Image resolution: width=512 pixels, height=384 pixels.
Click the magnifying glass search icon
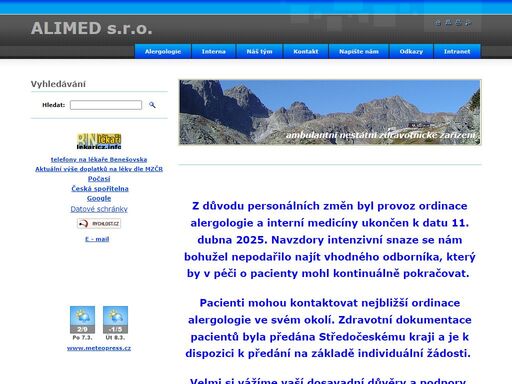[152, 105]
